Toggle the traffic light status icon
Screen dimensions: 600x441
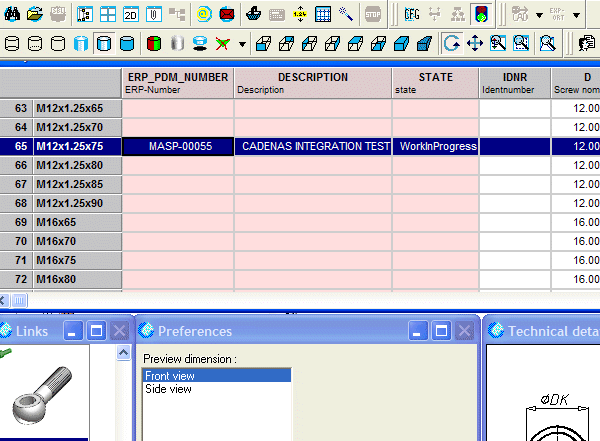481,15
